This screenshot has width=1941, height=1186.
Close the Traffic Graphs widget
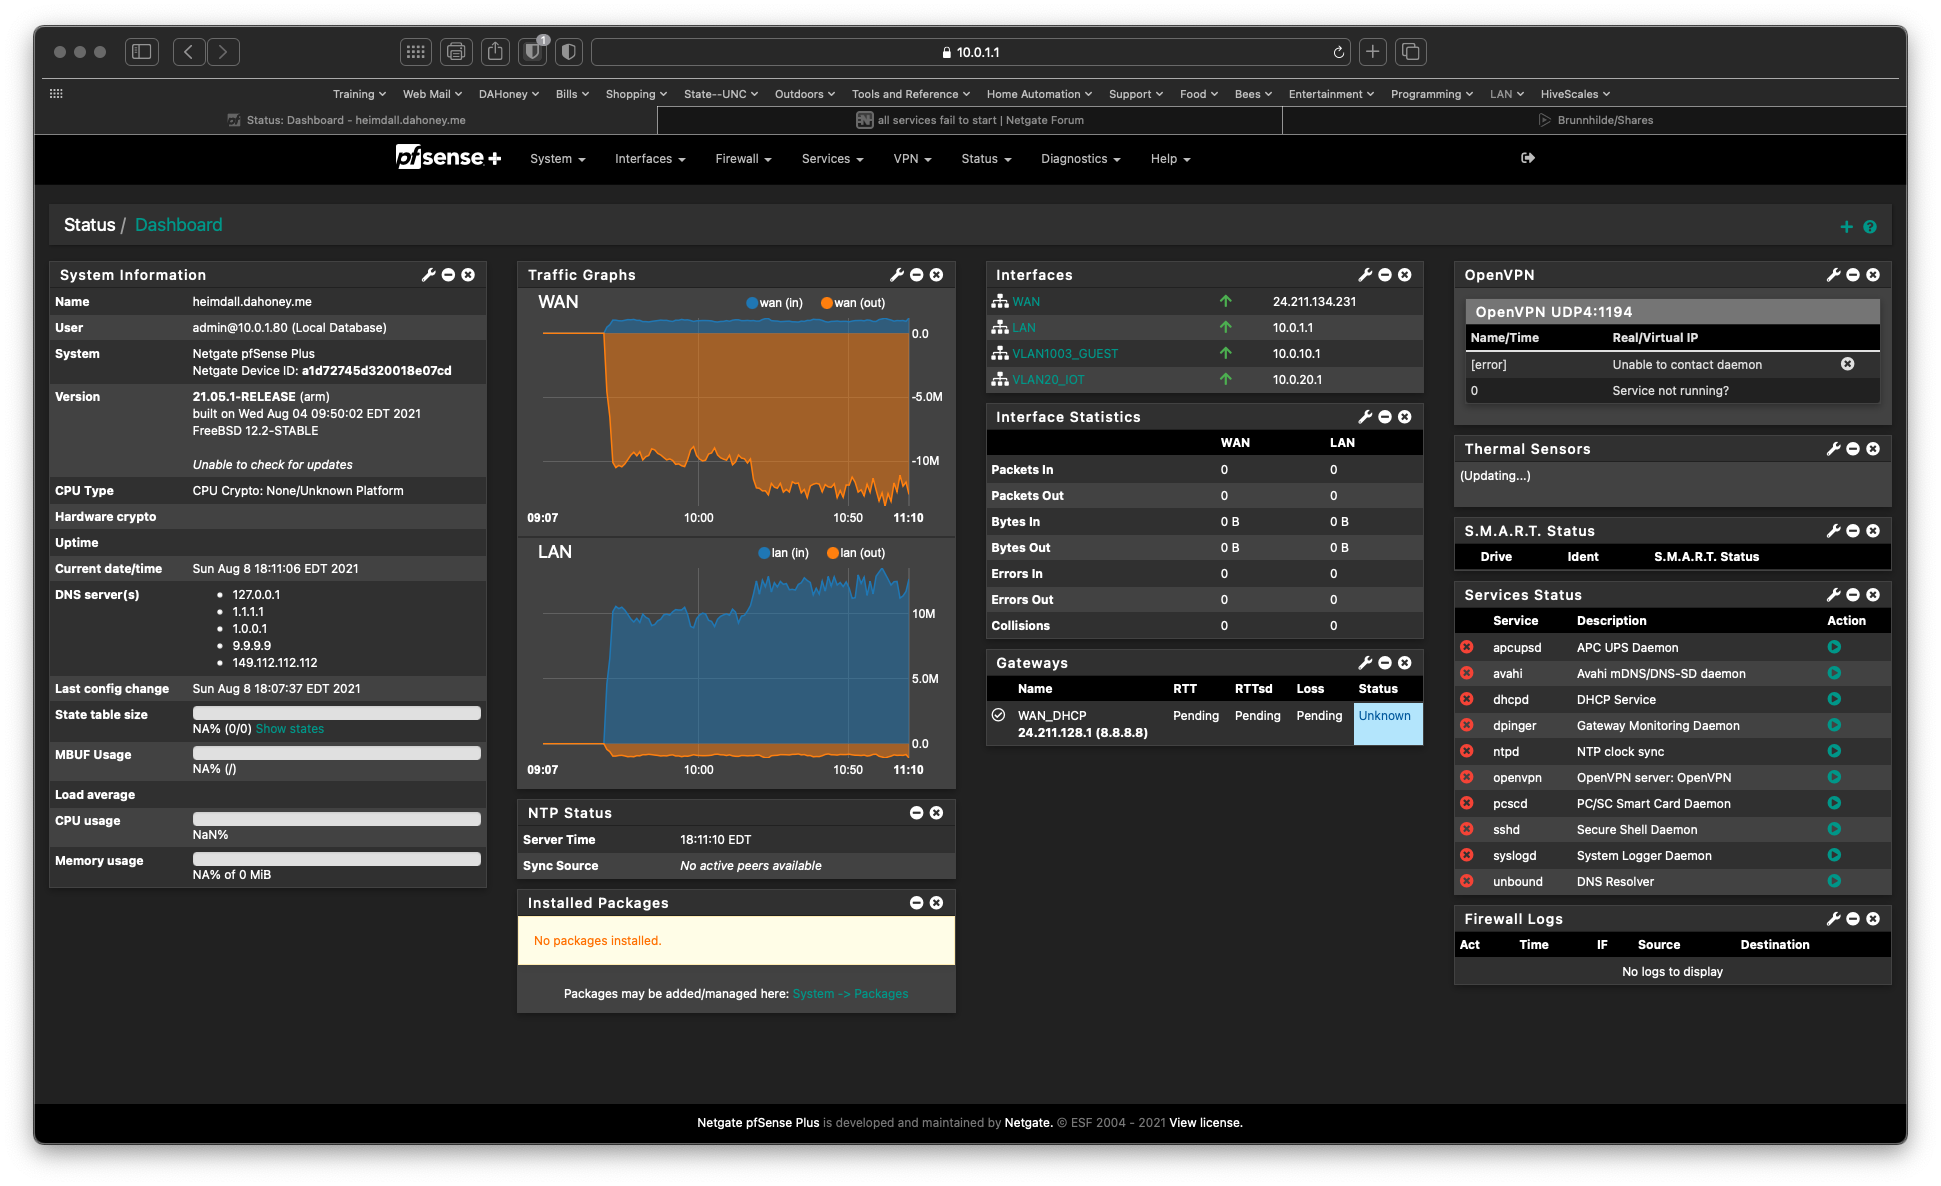click(936, 275)
